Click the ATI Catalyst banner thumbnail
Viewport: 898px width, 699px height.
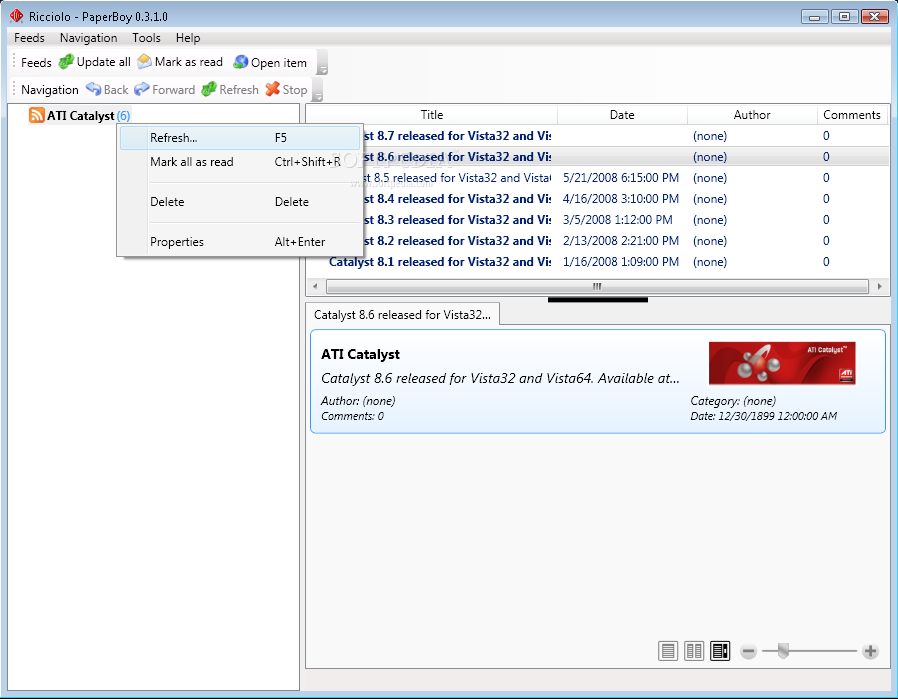coord(782,363)
